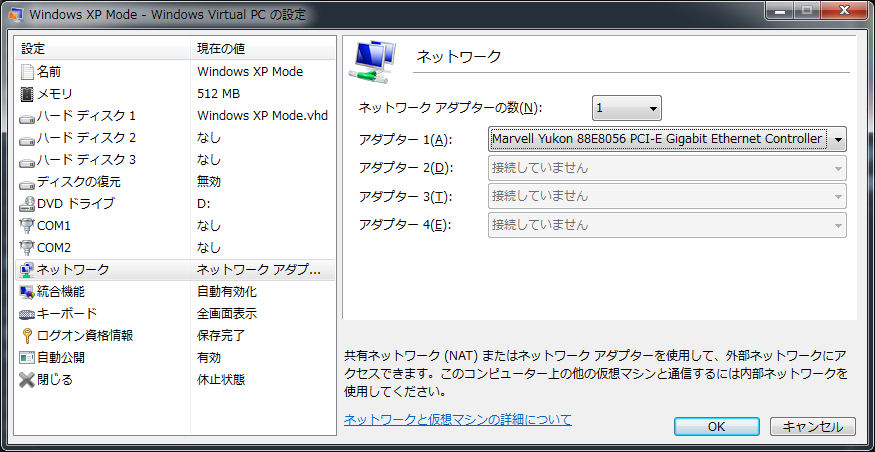
Task: Click the ハード ディスク 1 drive icon
Action: [x=27, y=116]
